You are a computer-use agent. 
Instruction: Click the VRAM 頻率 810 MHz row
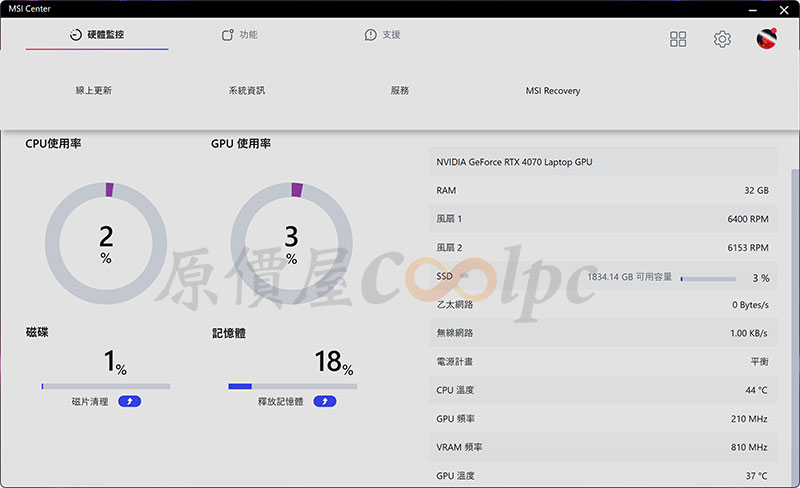click(x=603, y=447)
